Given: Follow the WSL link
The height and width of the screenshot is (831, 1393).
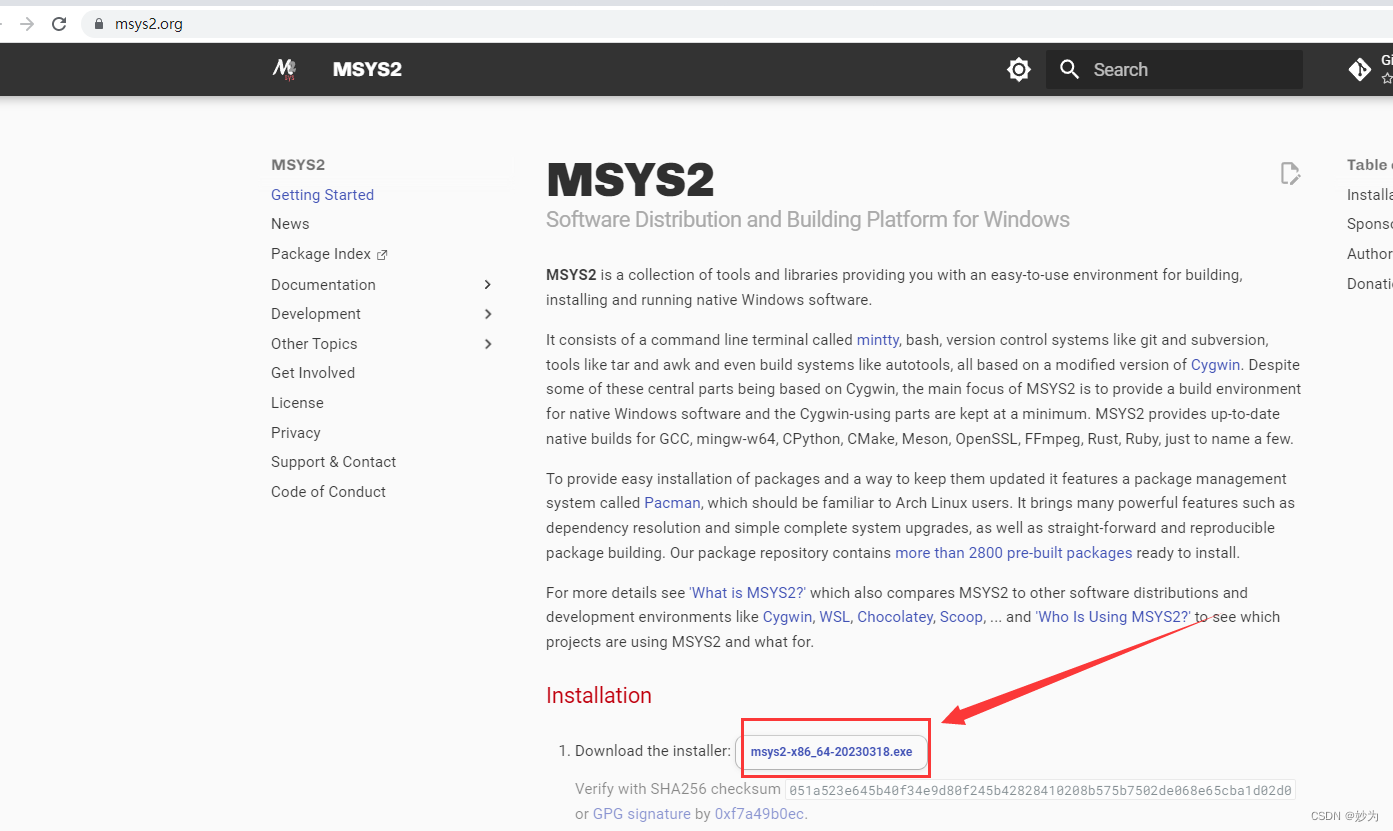Looking at the screenshot, I should (x=834, y=617).
